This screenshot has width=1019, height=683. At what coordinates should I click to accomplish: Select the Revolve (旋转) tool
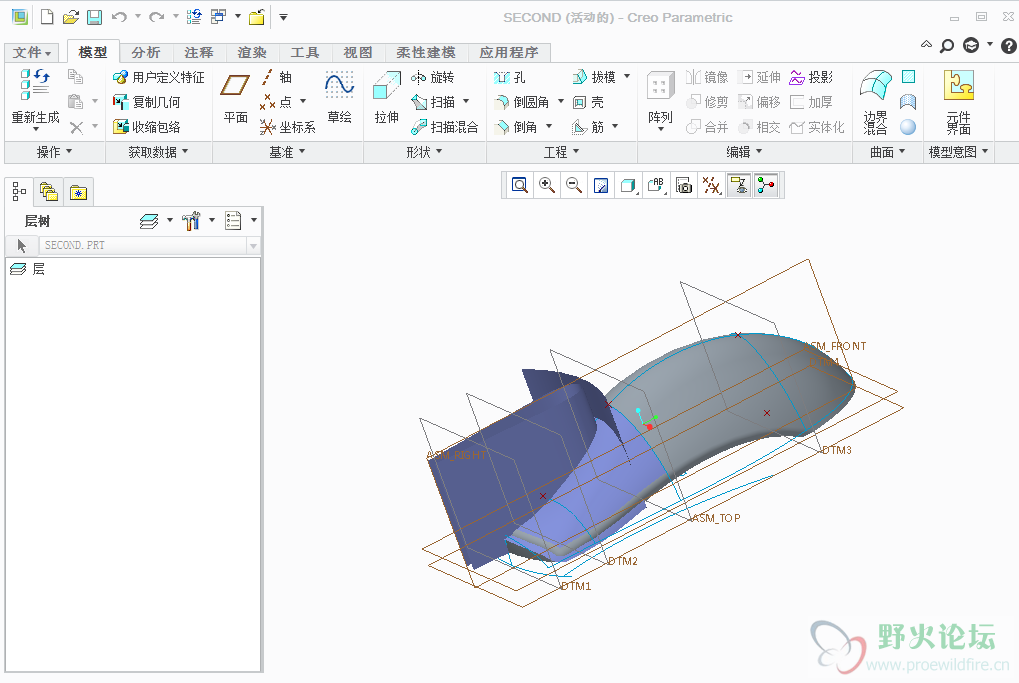coord(432,77)
